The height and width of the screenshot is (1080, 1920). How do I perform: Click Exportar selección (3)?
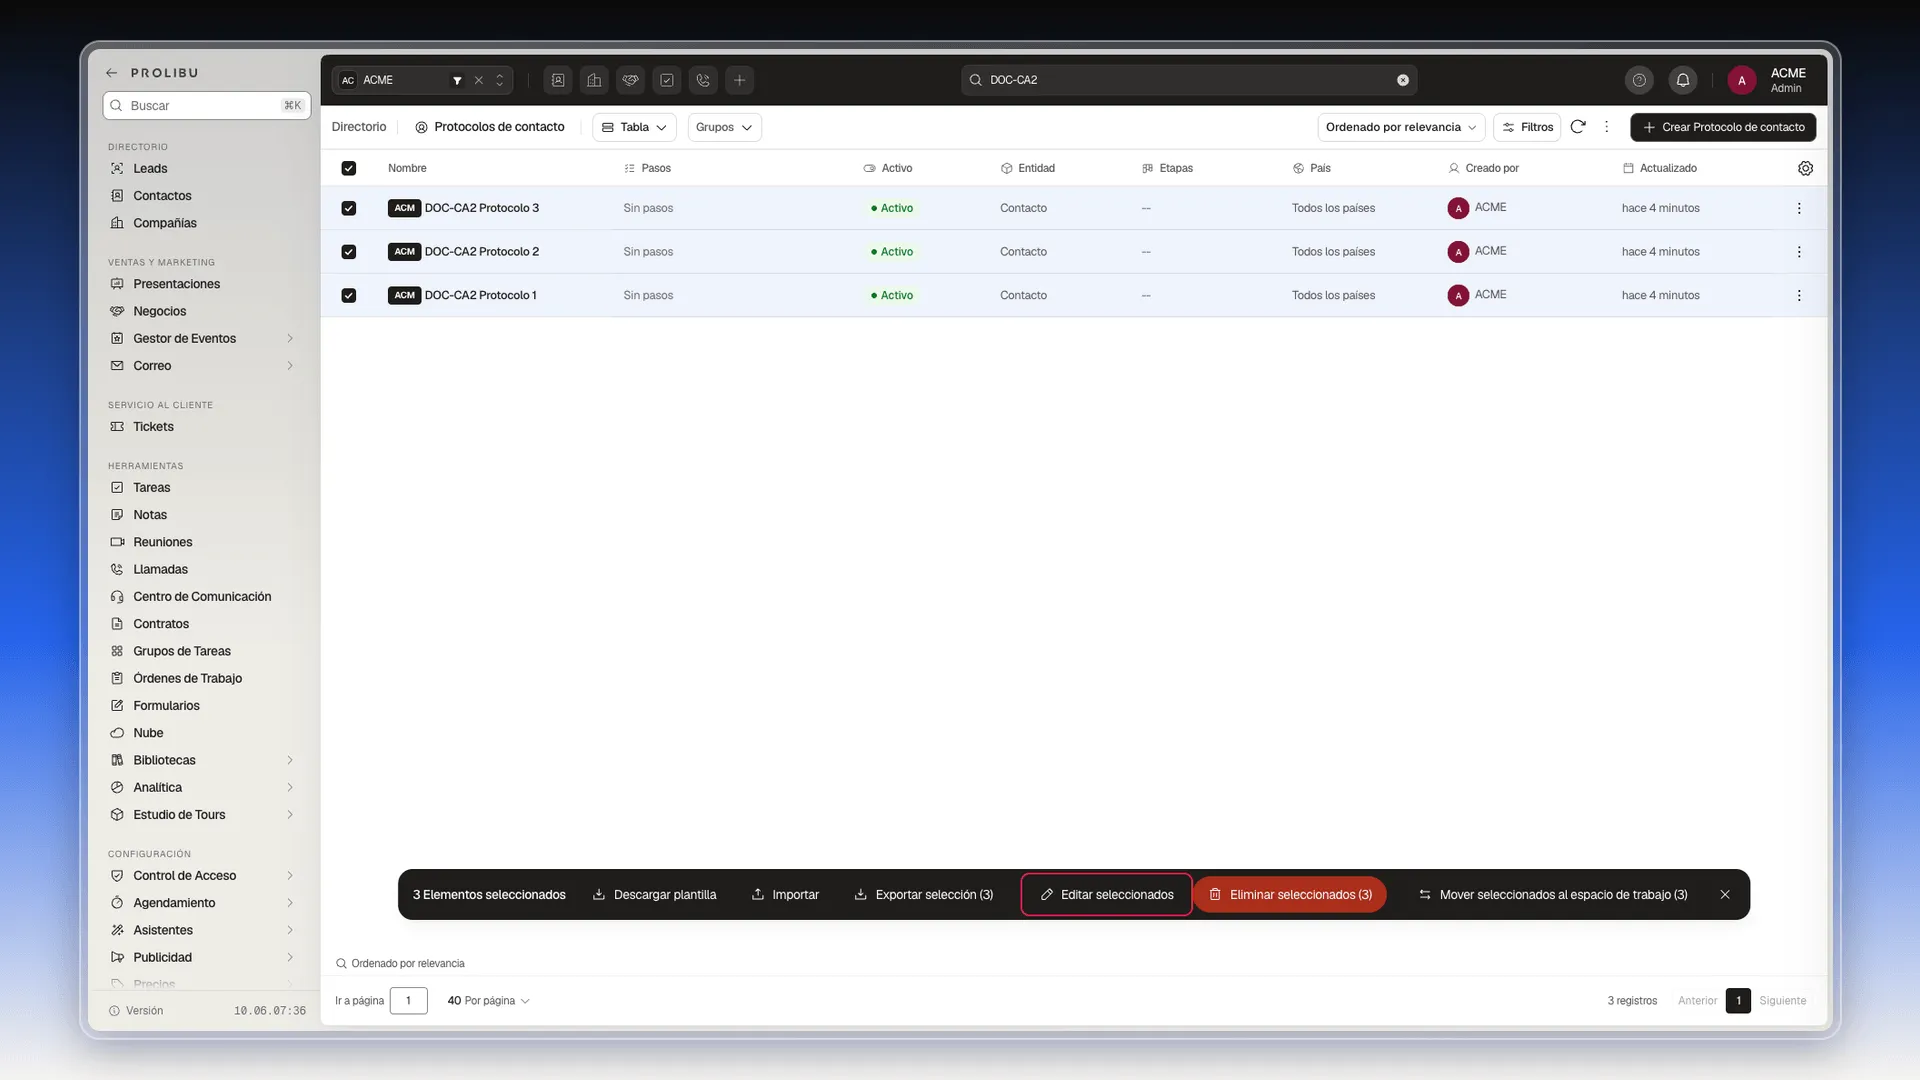923,895
